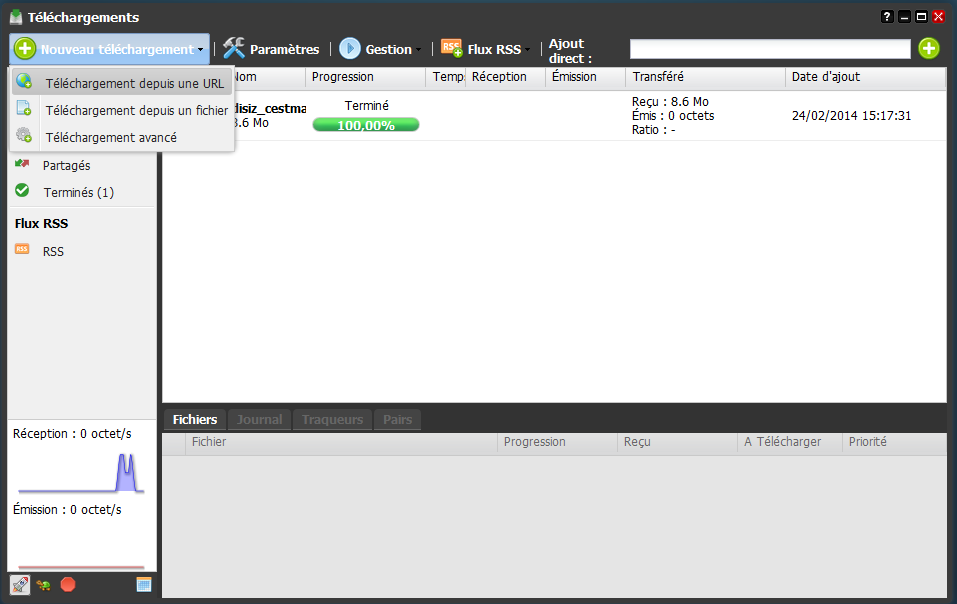Click the Flux RSS sidebar heading
957x604 pixels.
(42, 223)
